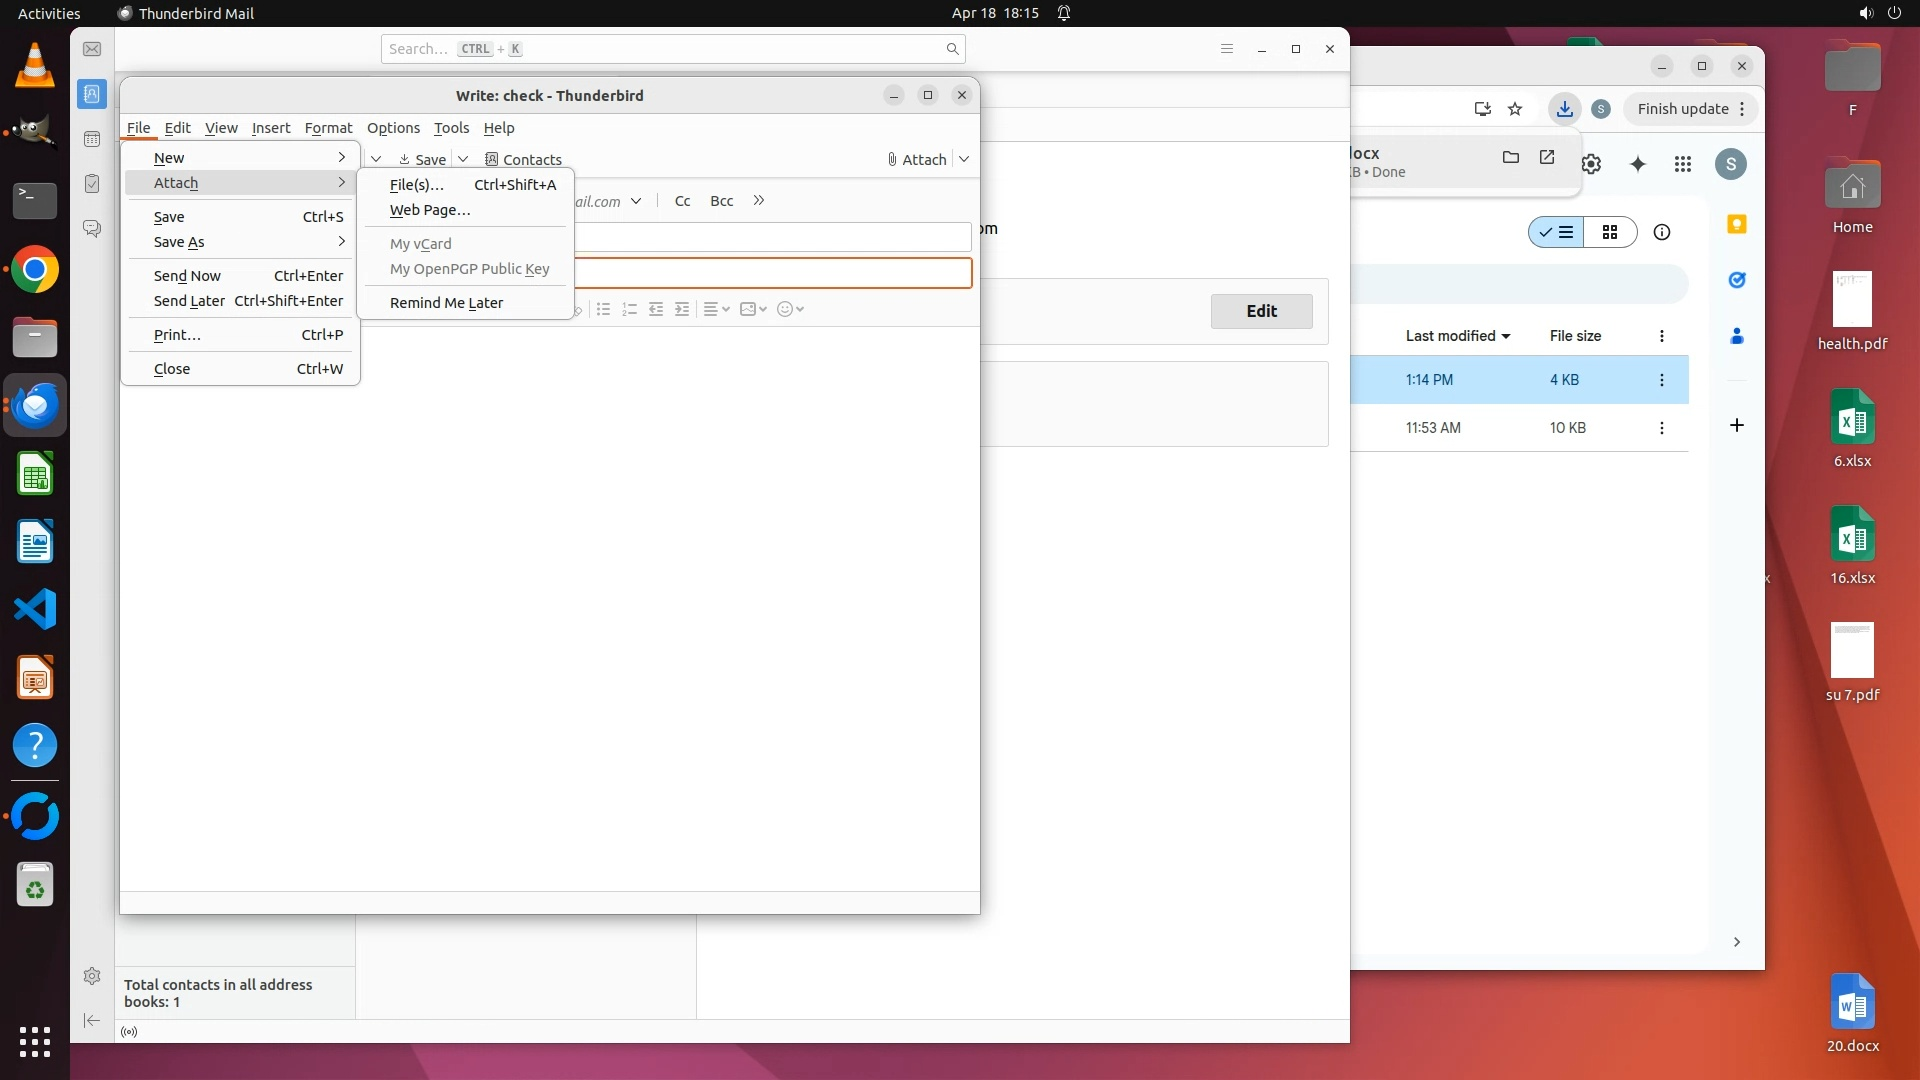Viewport: 1920px width, 1080px height.
Task: Choose File(s)... from Attach submenu
Action: [x=417, y=185]
